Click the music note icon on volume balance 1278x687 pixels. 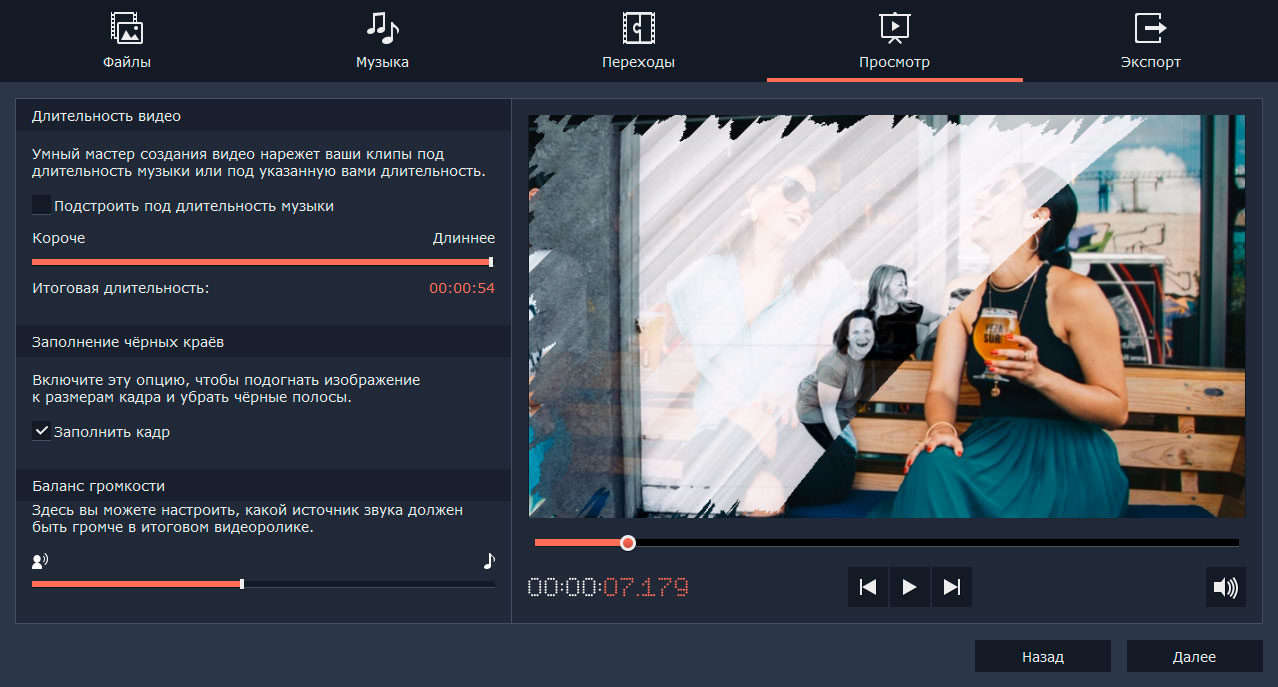(489, 561)
